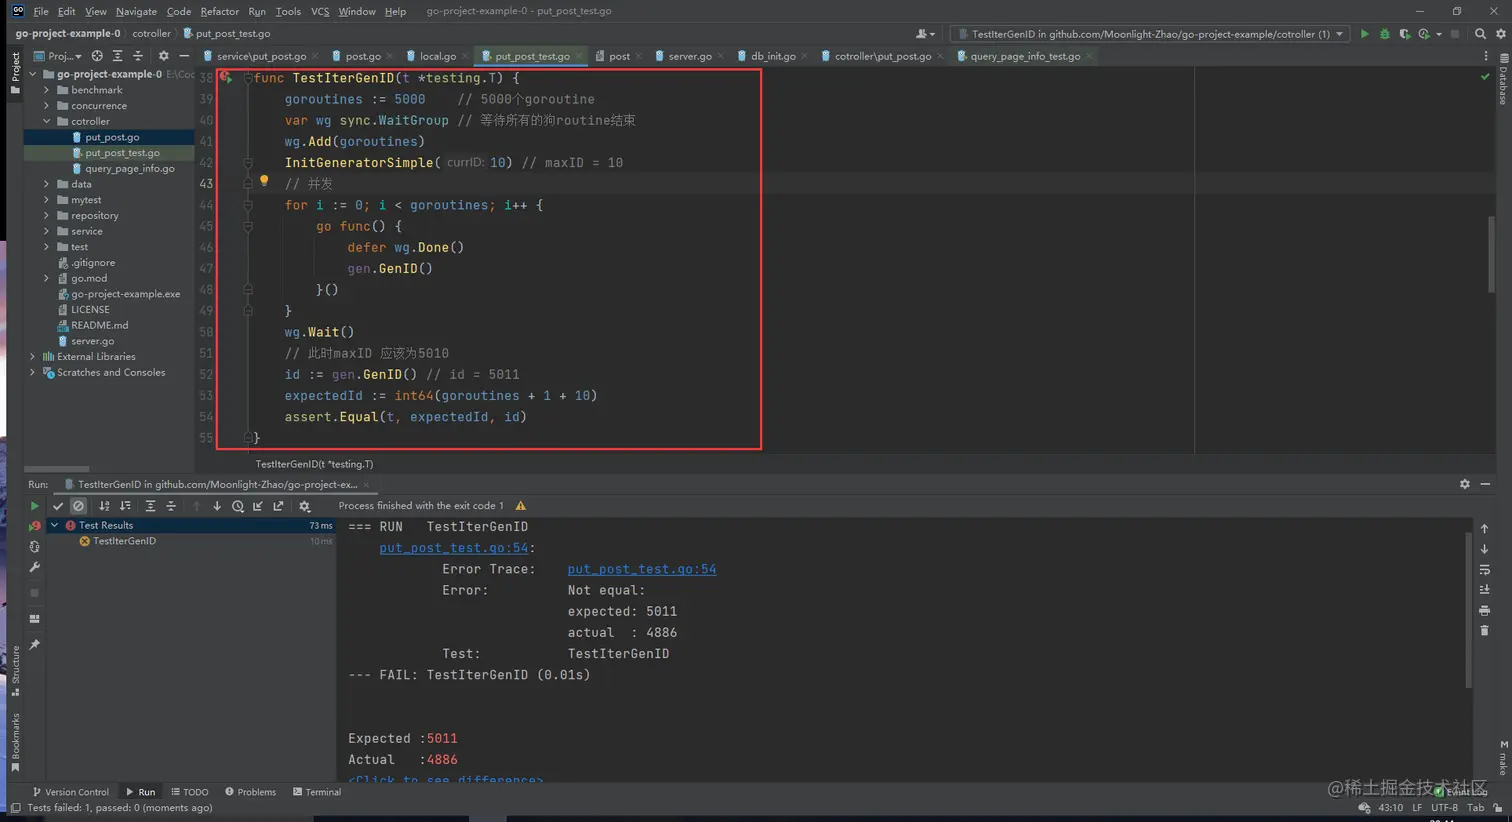The width and height of the screenshot is (1512, 822).
Task: Open test history clock icon
Action: [x=238, y=506]
